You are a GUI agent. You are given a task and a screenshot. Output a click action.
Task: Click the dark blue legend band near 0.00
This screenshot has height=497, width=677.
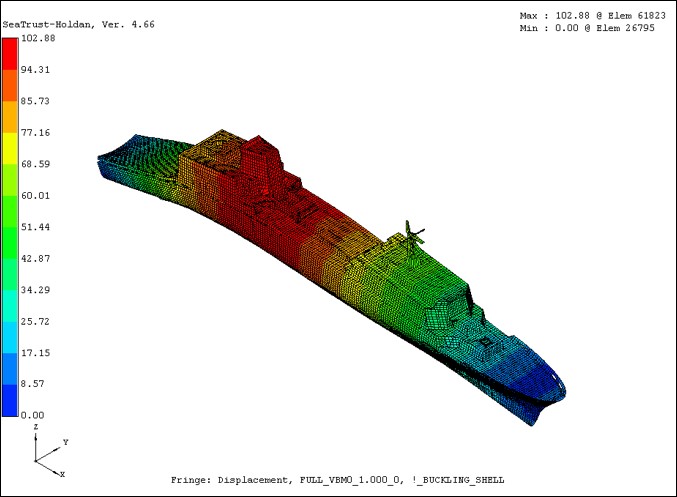(10, 400)
